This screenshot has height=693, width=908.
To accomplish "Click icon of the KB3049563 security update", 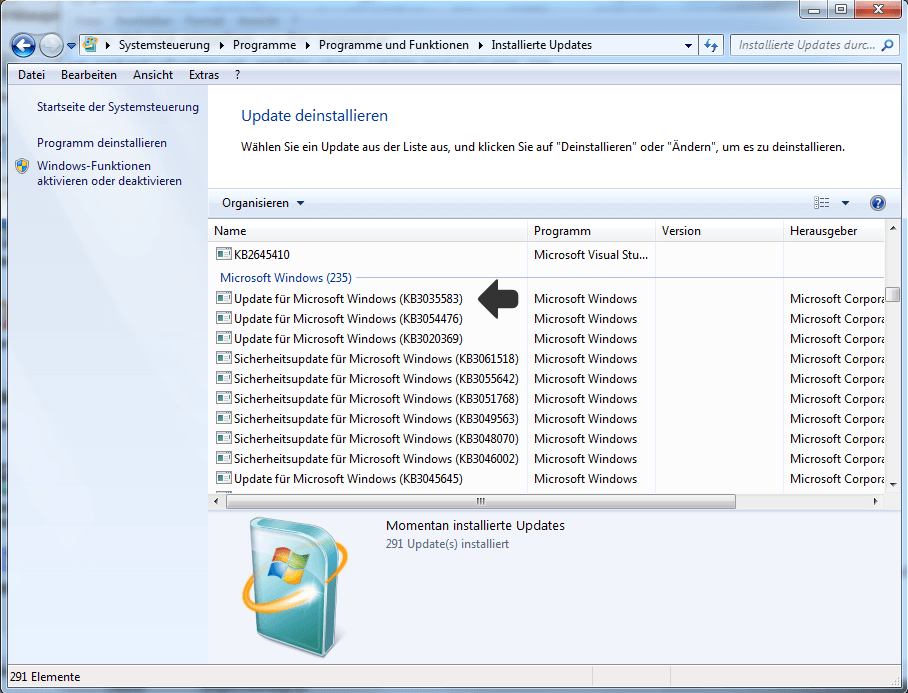I will (224, 418).
